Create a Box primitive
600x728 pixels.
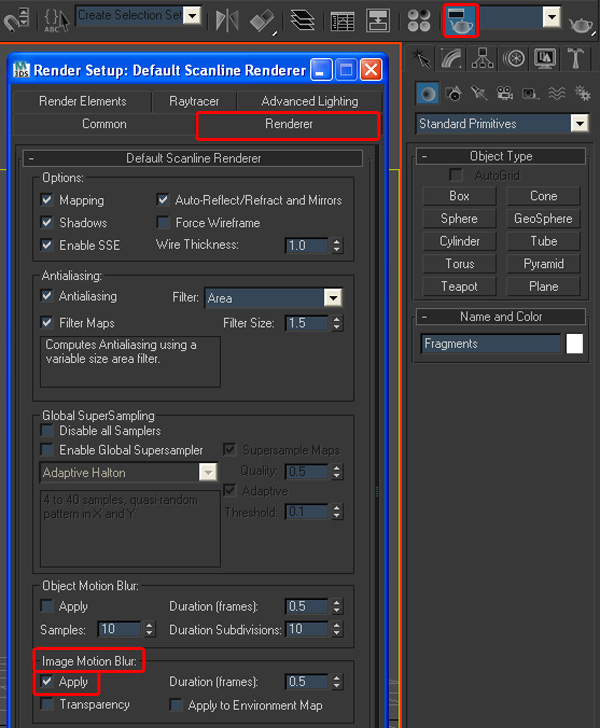[459, 196]
